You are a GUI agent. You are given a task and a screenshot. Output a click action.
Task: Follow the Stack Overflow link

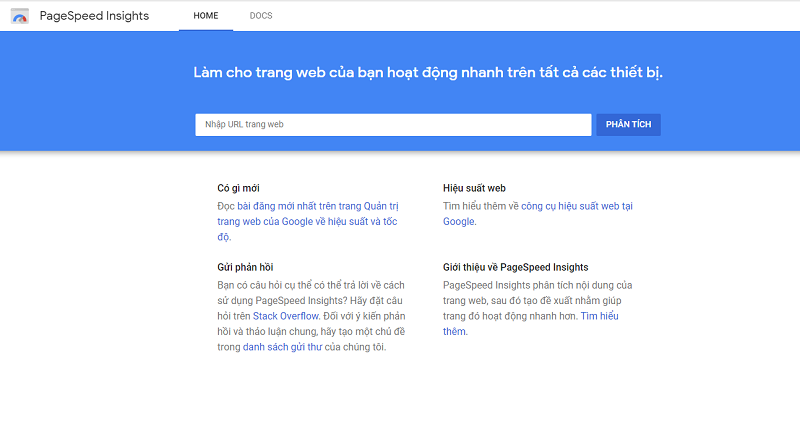[x=286, y=316]
